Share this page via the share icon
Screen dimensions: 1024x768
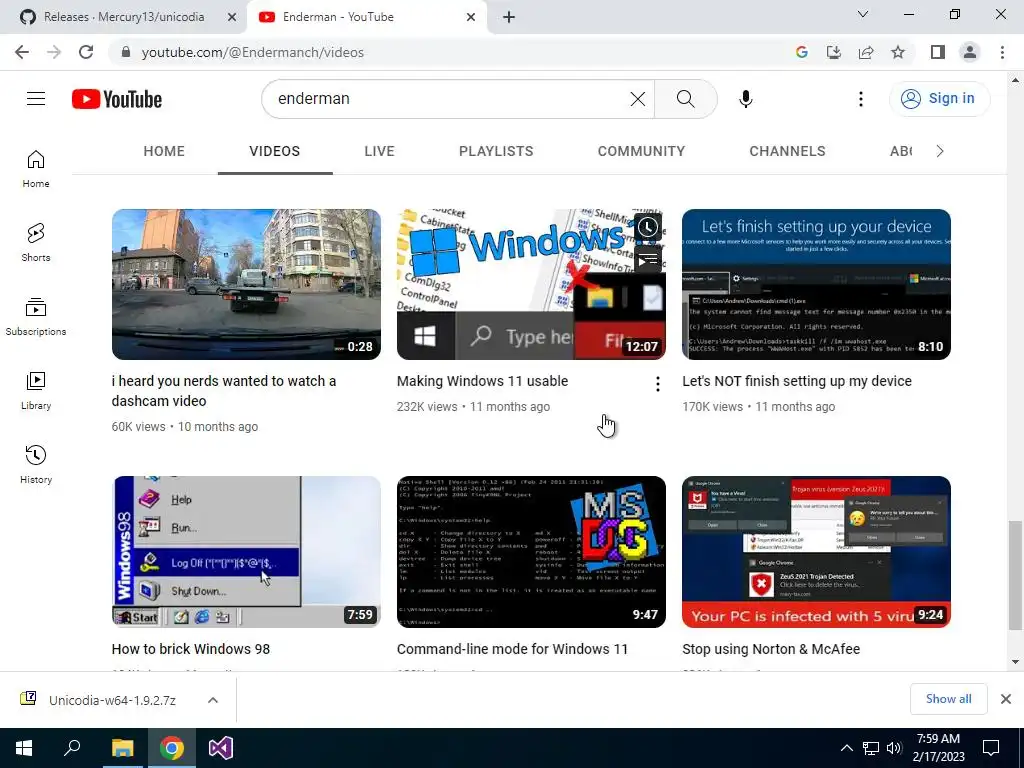coord(866,52)
